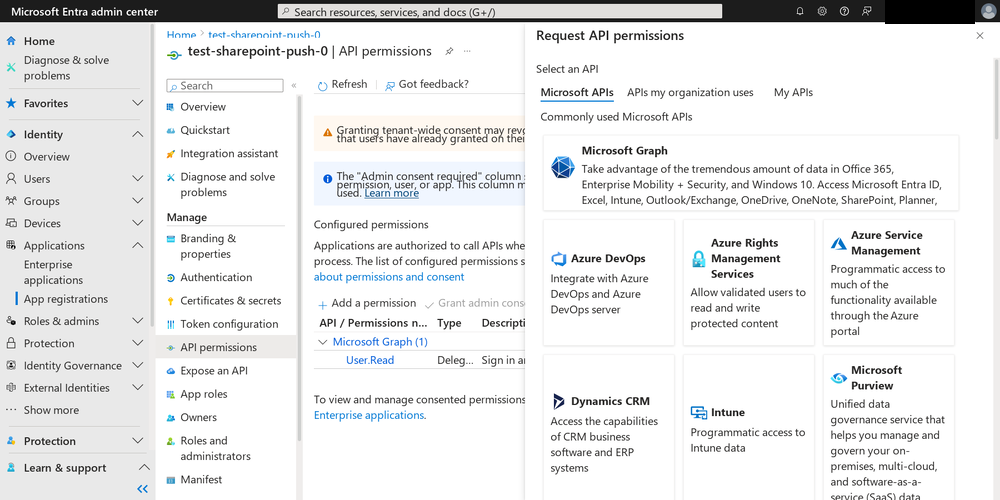
Task: Click the Azure Rights Management lock icon
Action: pos(698,259)
